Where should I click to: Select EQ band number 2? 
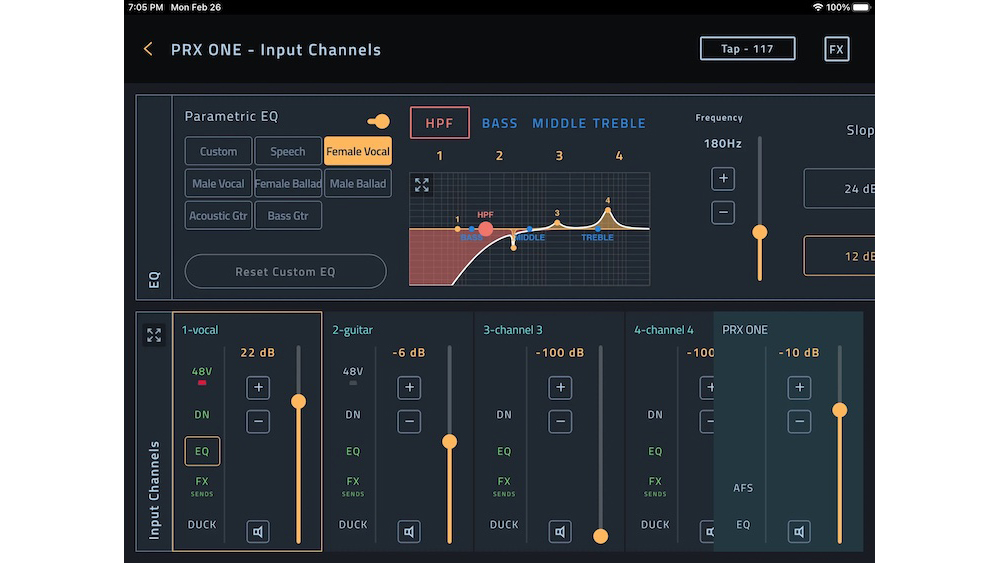499,156
